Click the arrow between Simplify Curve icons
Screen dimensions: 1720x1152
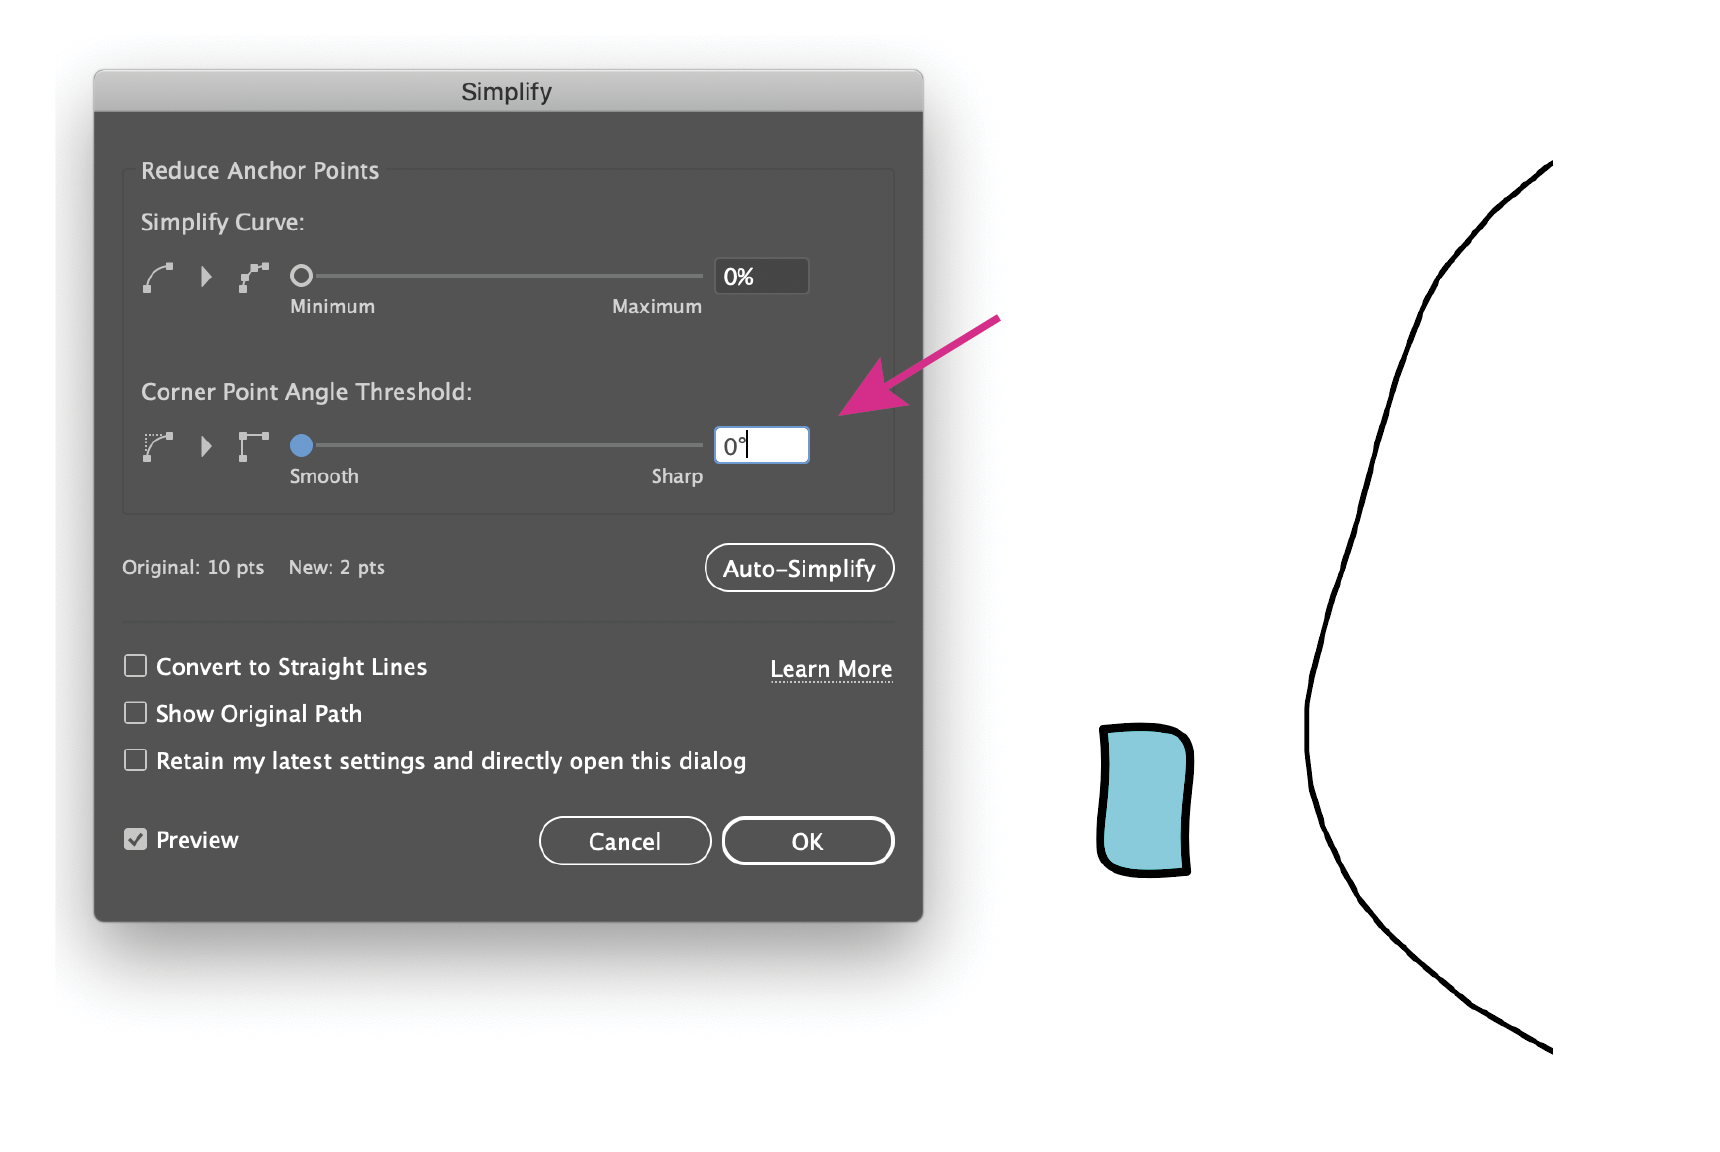(206, 277)
